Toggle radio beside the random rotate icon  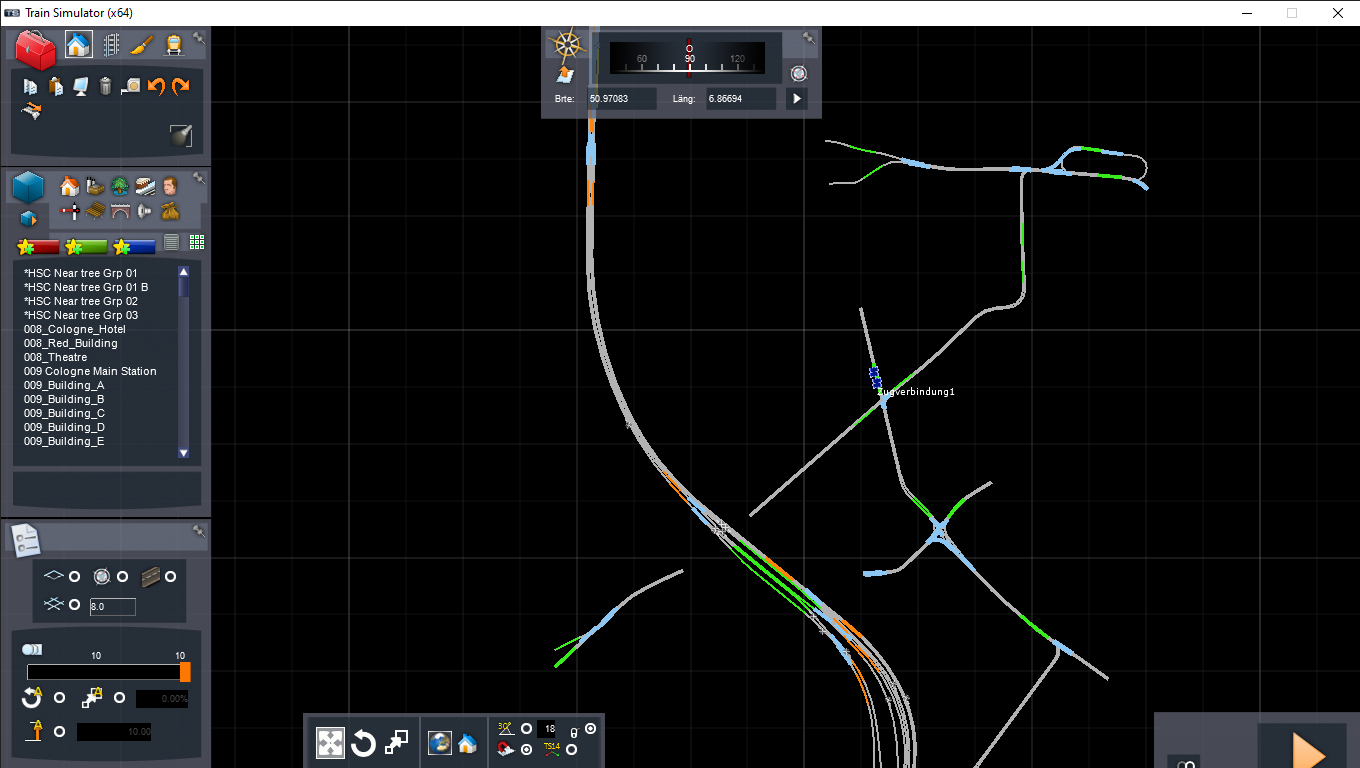coord(59,698)
